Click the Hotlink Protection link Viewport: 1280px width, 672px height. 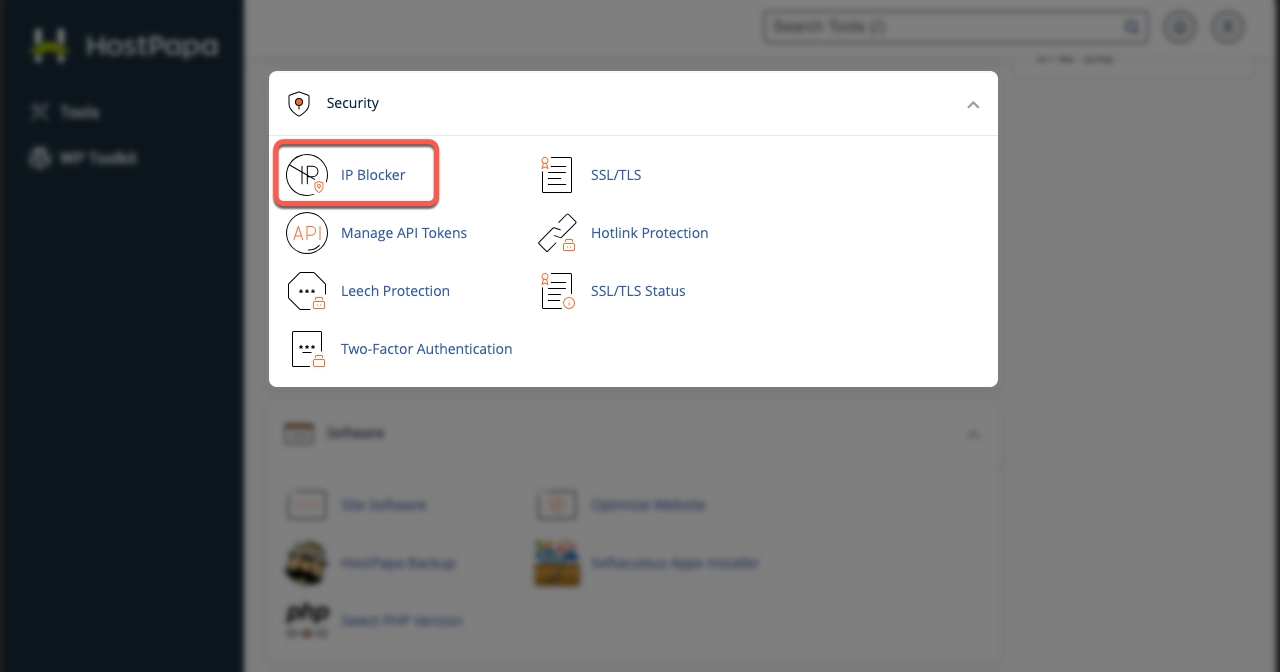[650, 233]
